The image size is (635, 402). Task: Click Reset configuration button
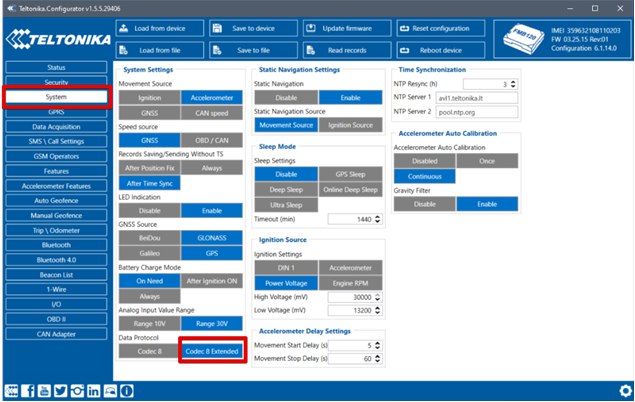[x=441, y=28]
